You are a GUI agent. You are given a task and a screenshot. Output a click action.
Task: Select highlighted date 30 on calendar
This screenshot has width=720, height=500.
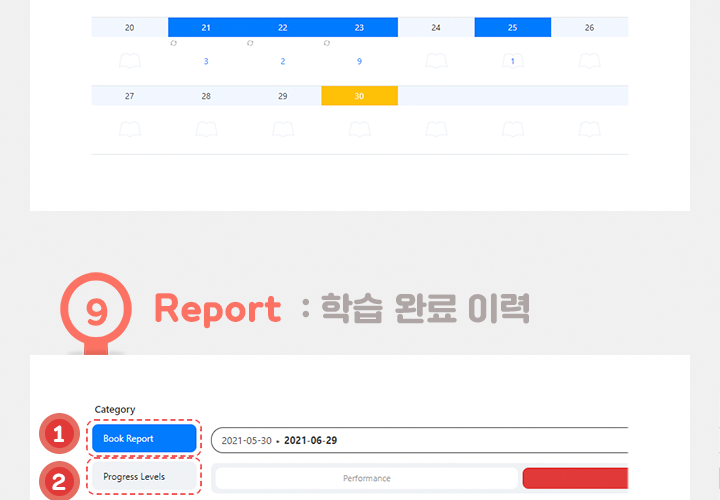359,96
